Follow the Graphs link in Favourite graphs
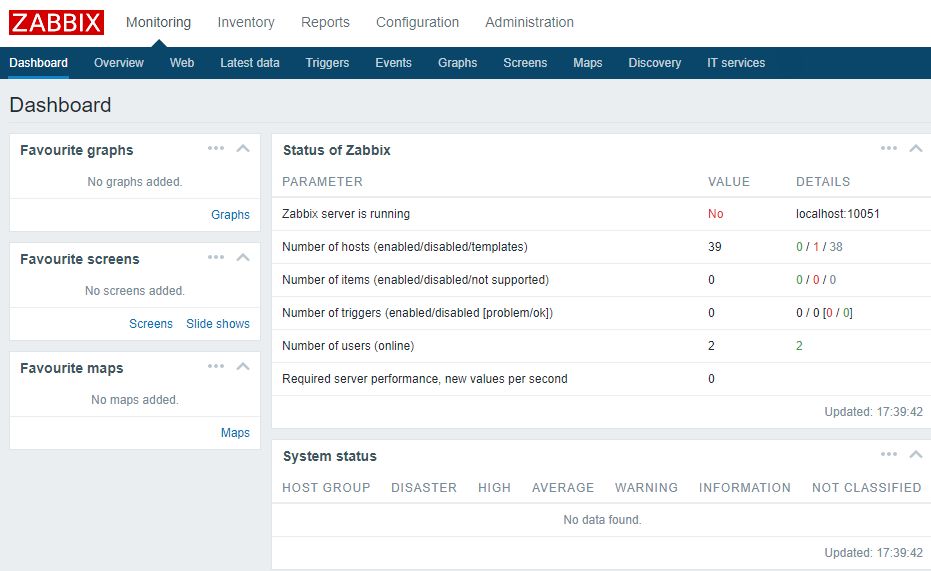The height and width of the screenshot is (571, 931). [x=230, y=215]
